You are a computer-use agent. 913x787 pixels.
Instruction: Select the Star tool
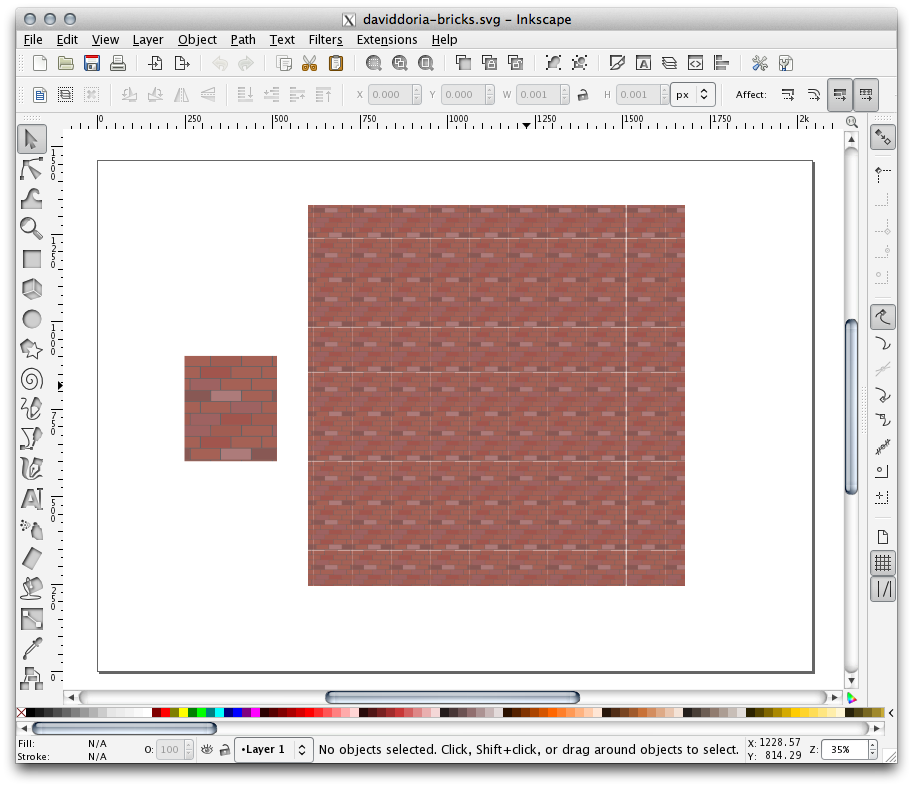[x=31, y=348]
